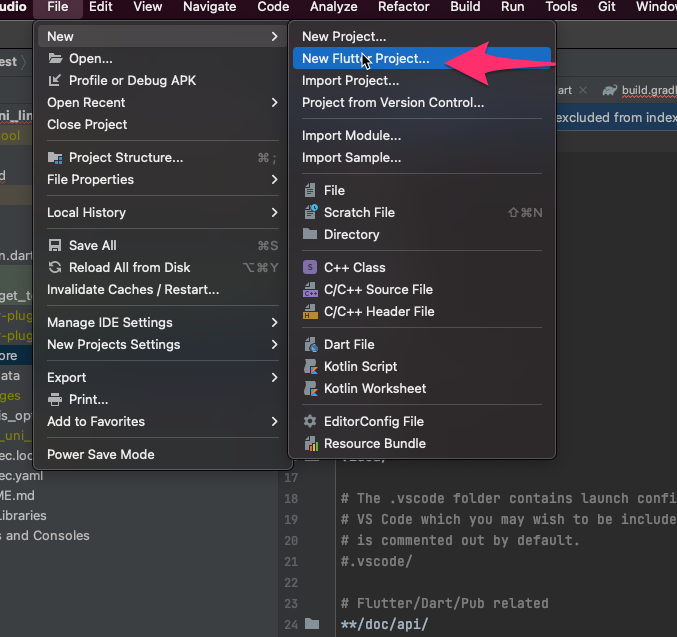
Task: Click the Resource Bundle icon
Action: point(311,443)
